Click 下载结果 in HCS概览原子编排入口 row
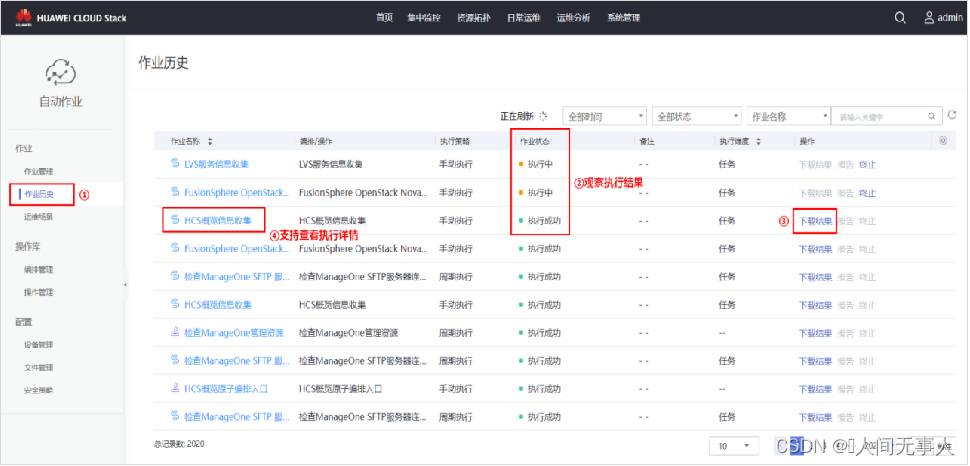Image resolution: width=970 pixels, height=466 pixels. pos(815,389)
